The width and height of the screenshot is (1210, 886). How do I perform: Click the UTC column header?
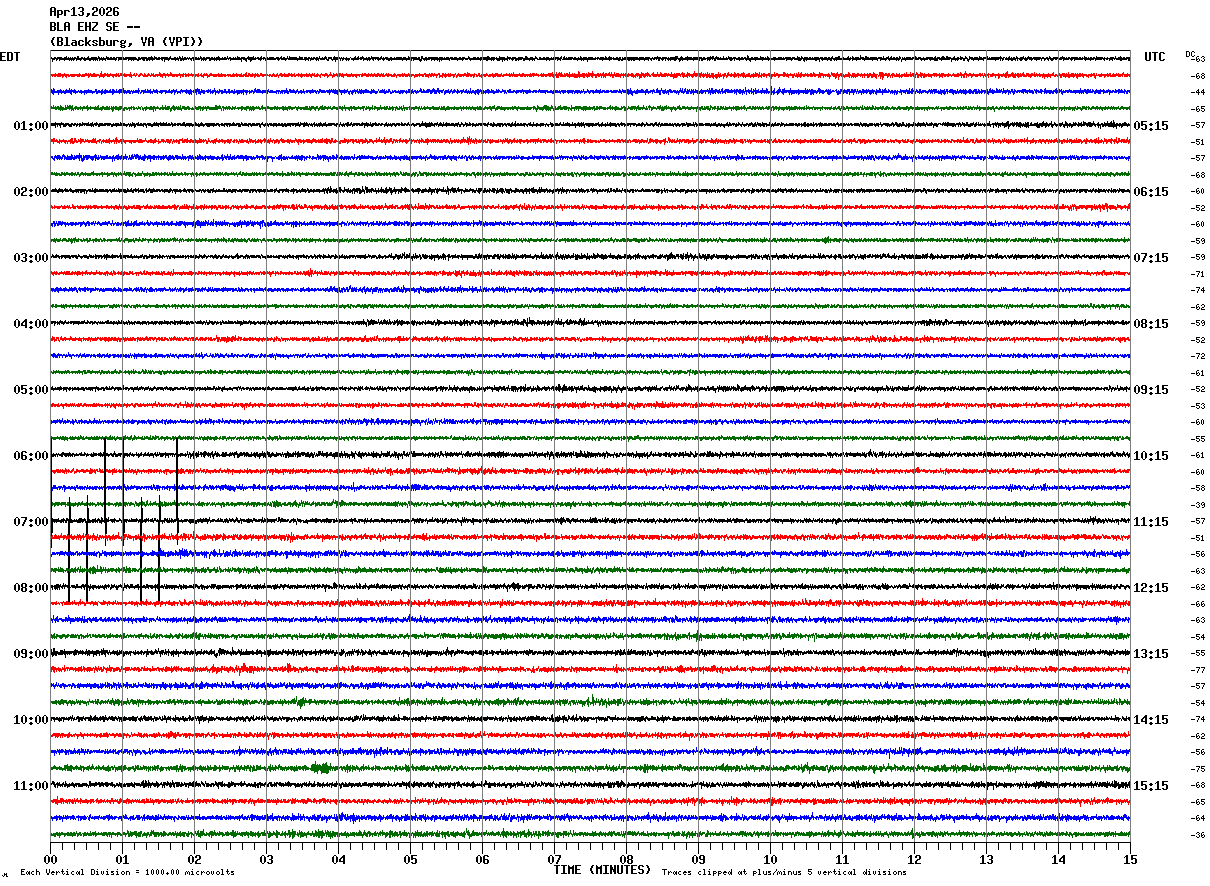click(x=1155, y=57)
